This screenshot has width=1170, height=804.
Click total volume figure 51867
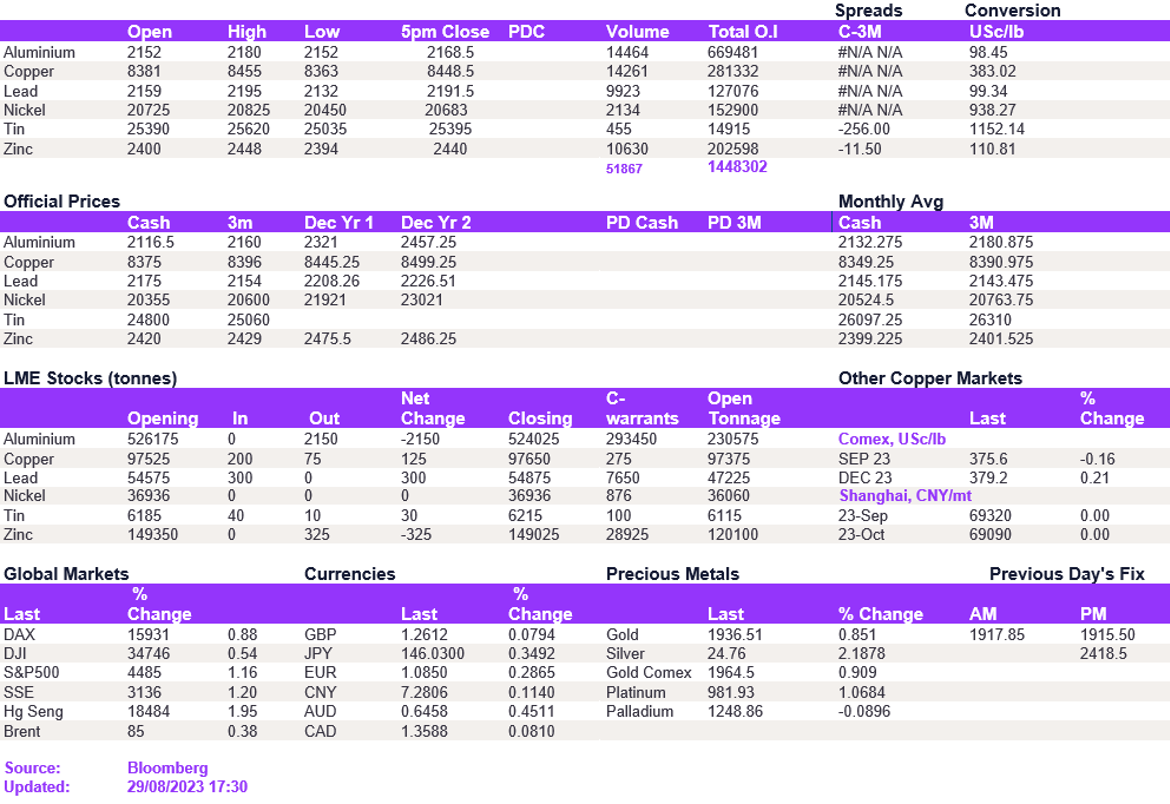click(624, 169)
